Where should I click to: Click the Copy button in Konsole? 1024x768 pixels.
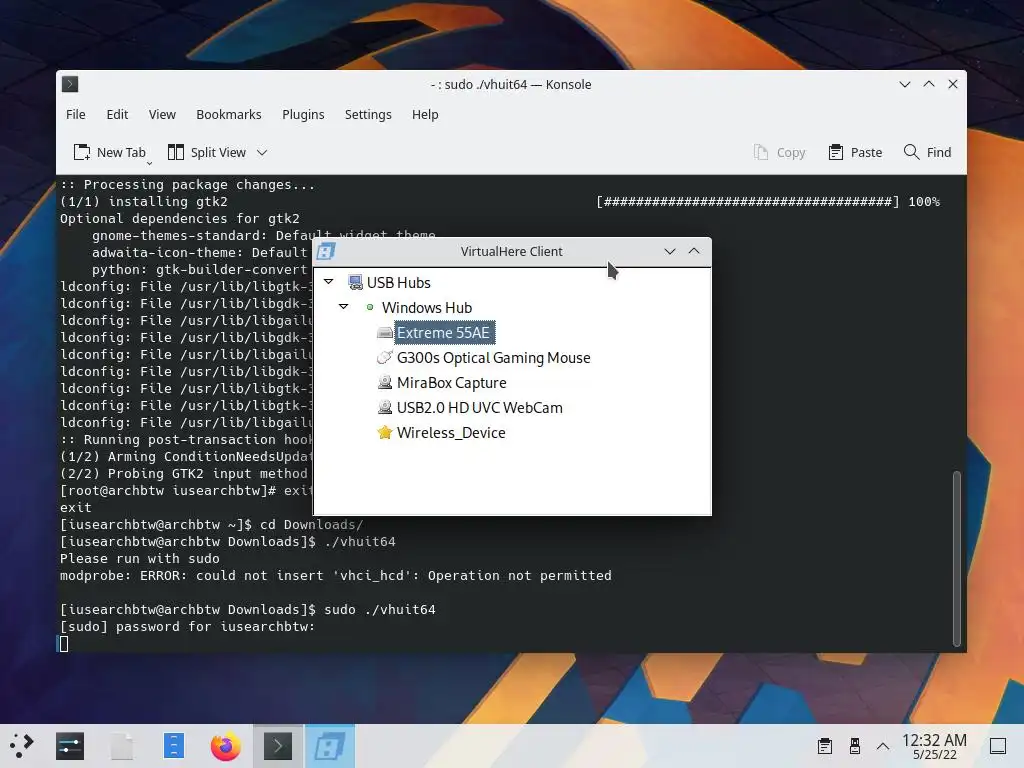(x=780, y=152)
